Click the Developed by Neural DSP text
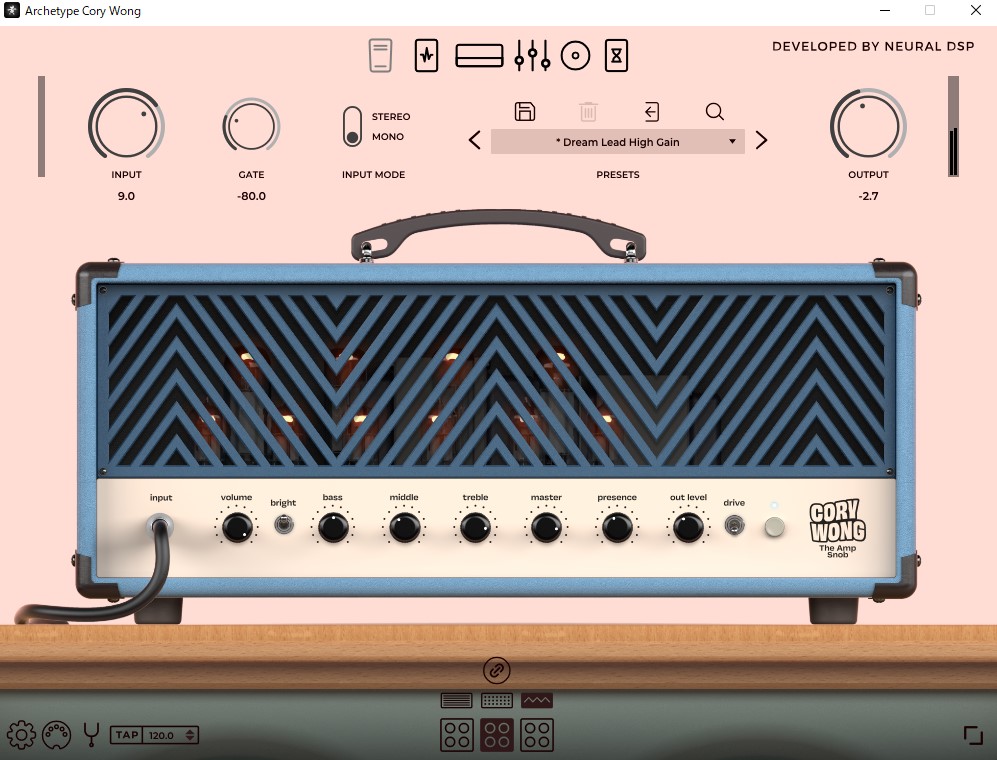Screen dimensions: 997x760 873,46
